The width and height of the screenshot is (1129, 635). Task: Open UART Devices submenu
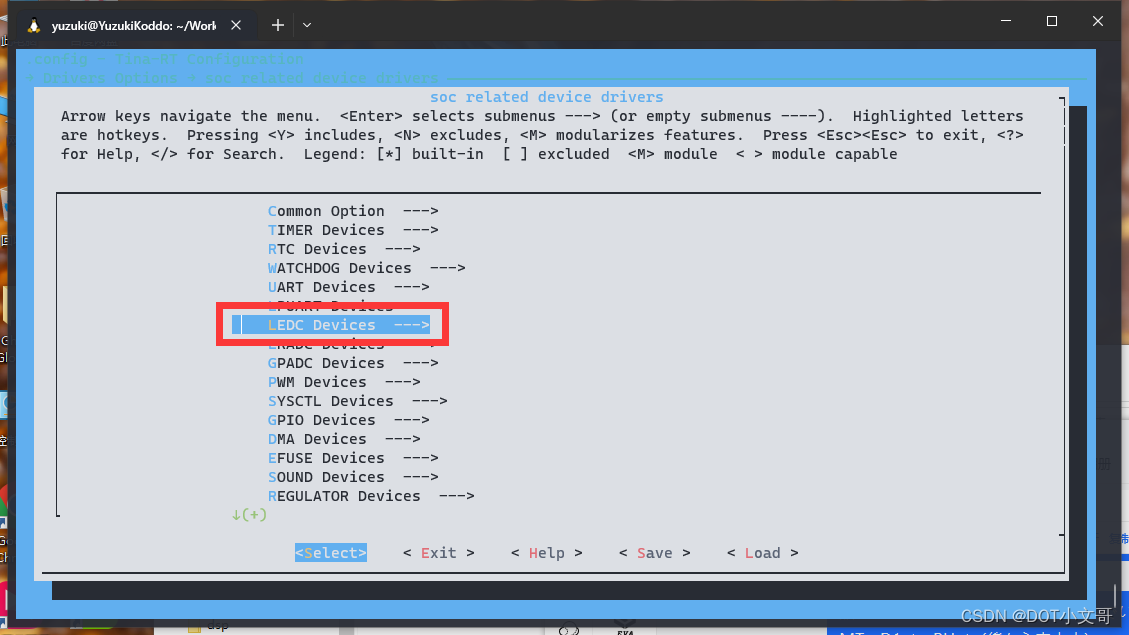coord(348,287)
